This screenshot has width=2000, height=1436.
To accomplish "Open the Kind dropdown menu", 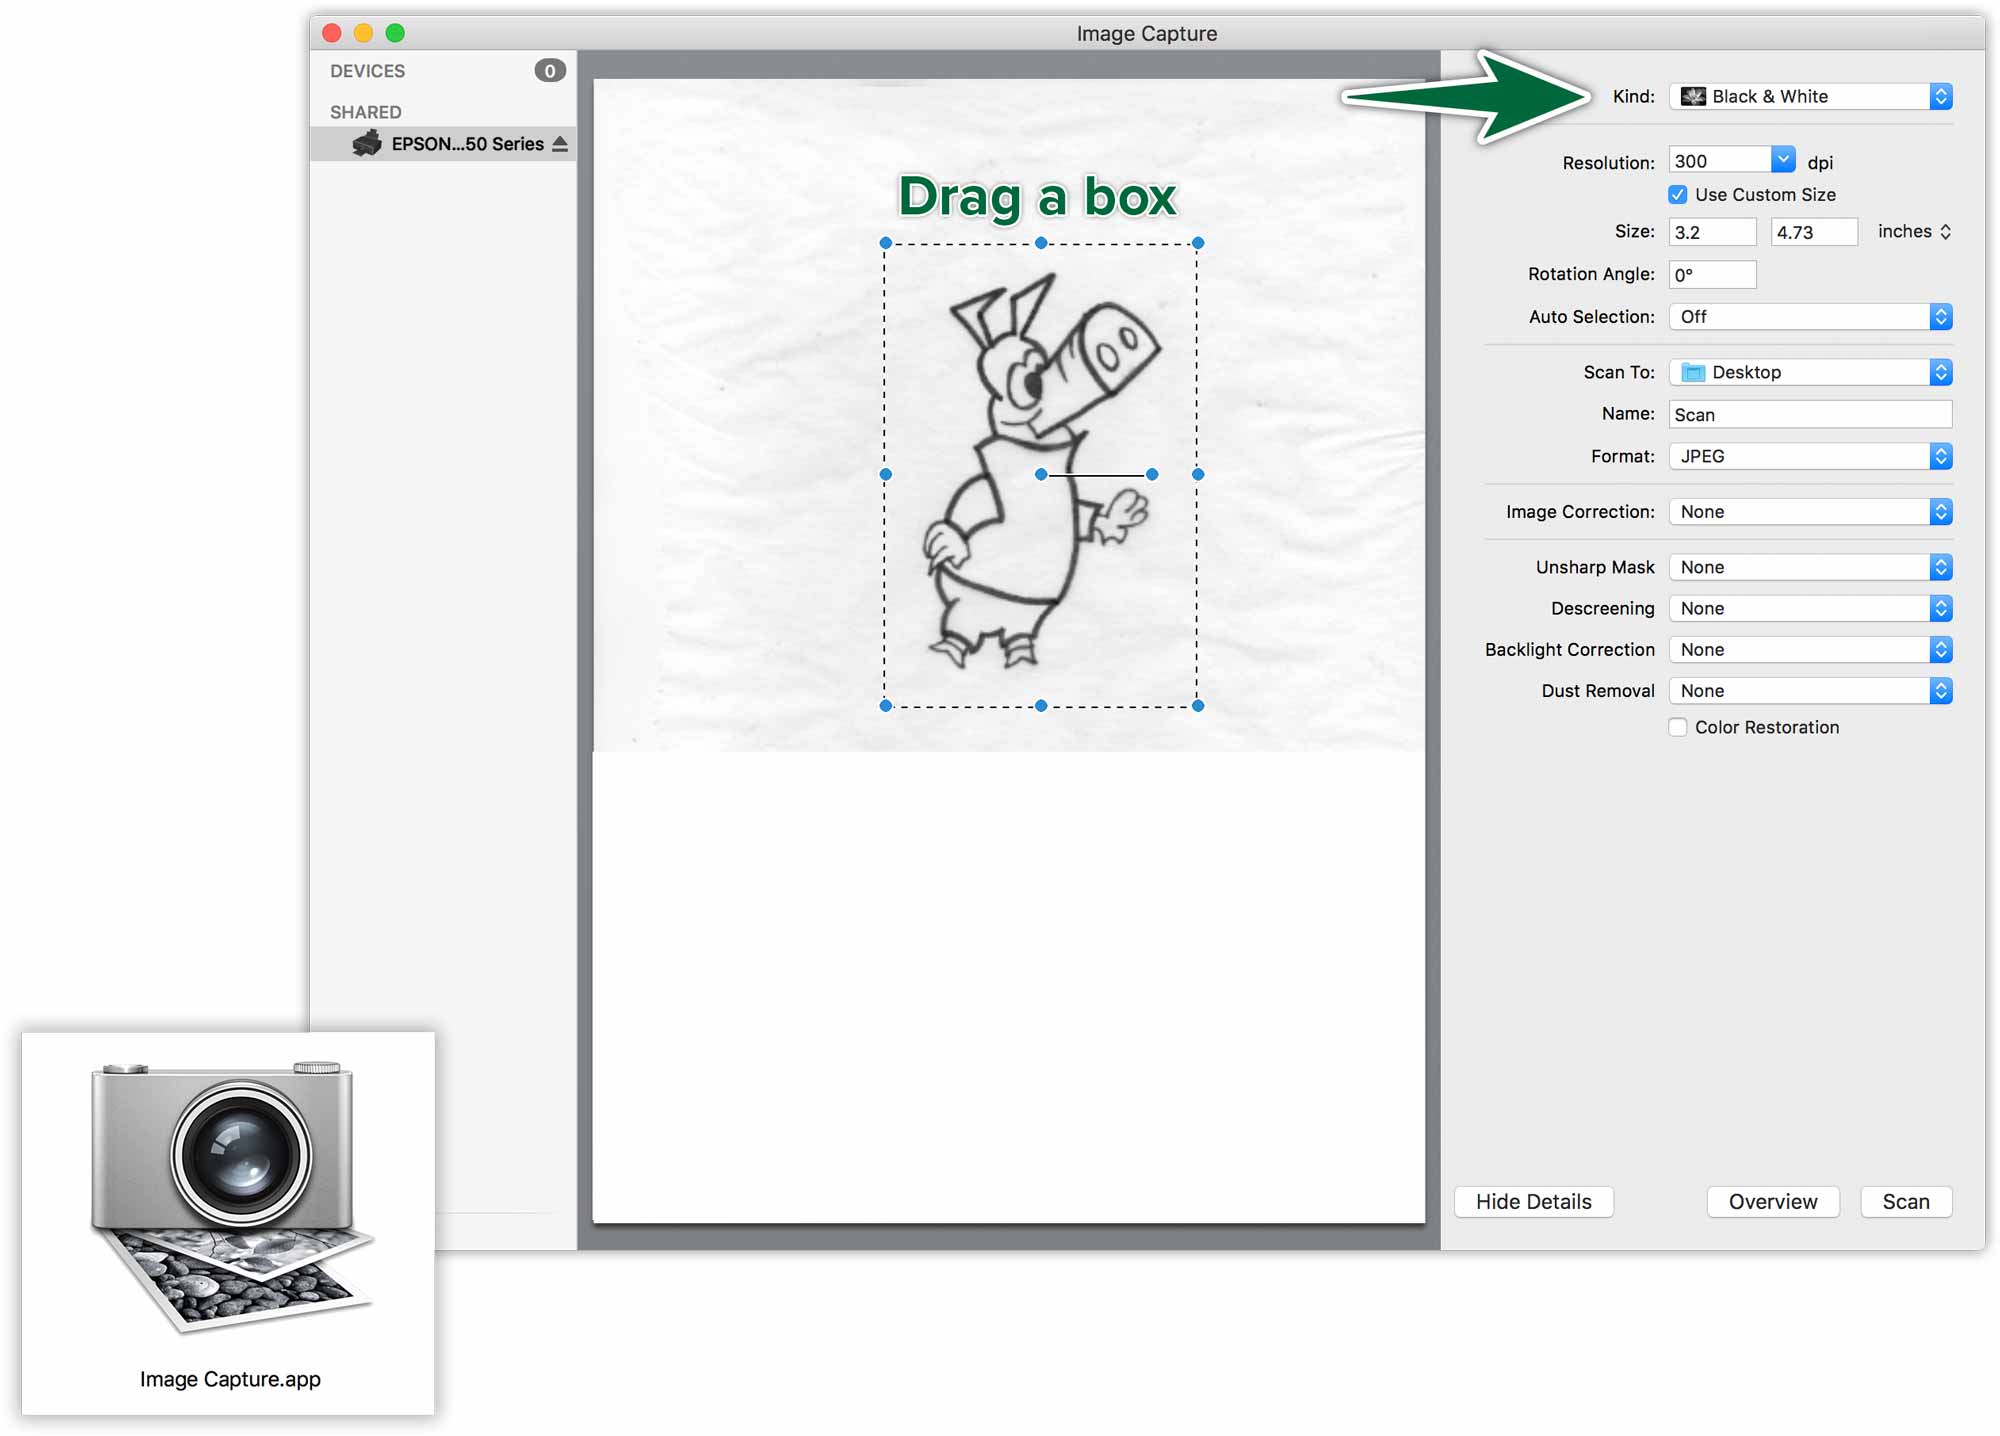I will pos(1811,96).
